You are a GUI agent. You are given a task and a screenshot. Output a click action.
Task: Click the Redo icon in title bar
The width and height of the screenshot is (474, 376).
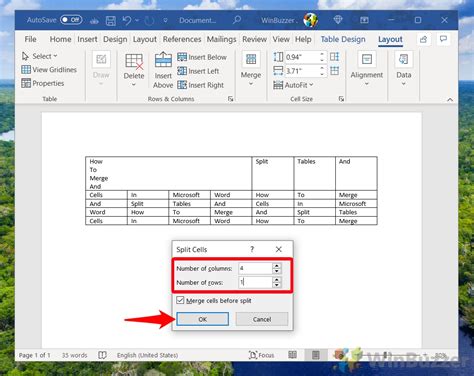click(149, 21)
